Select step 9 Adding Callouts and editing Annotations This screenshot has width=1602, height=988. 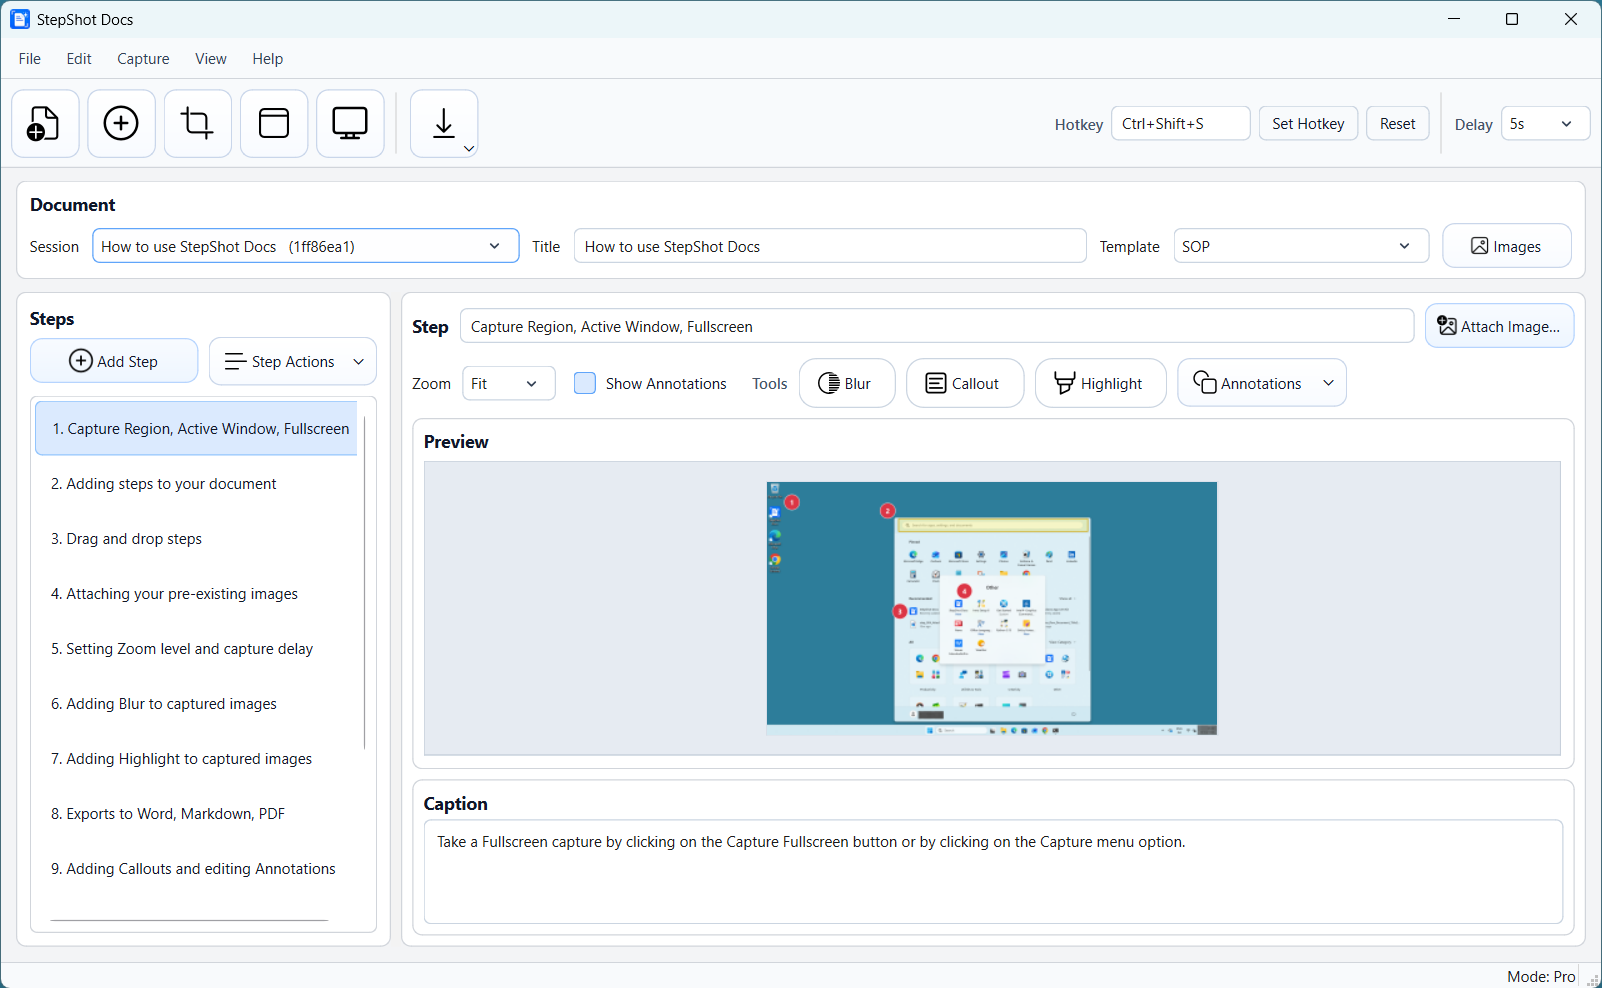coord(196,868)
